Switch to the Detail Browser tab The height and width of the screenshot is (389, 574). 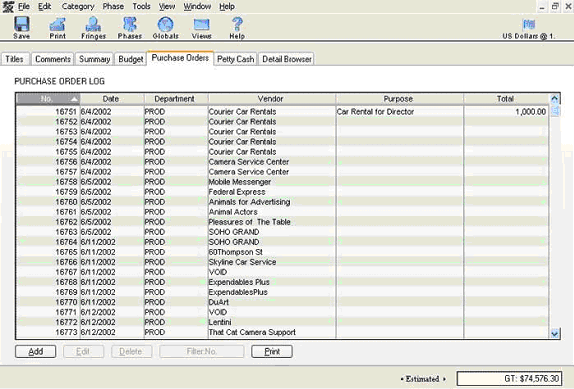pos(287,59)
